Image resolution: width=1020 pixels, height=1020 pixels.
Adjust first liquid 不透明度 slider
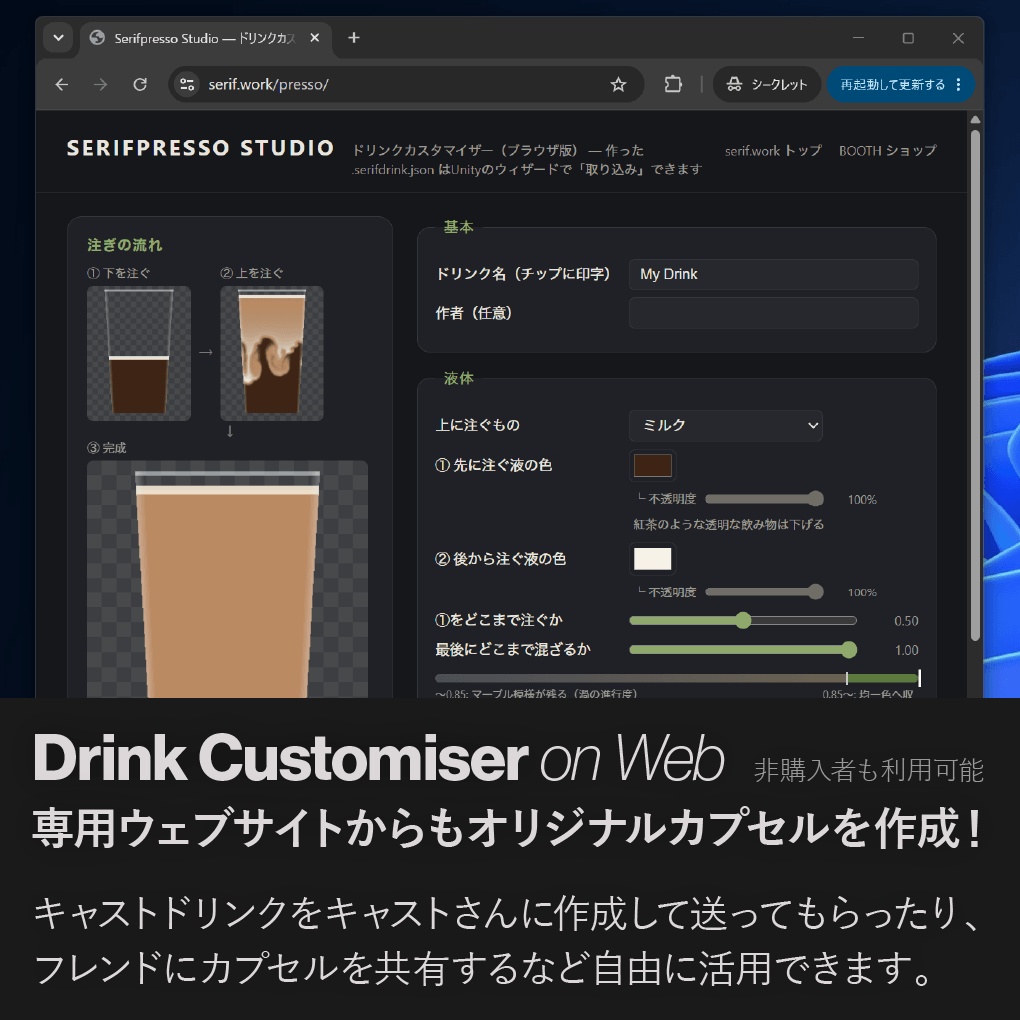point(764,499)
